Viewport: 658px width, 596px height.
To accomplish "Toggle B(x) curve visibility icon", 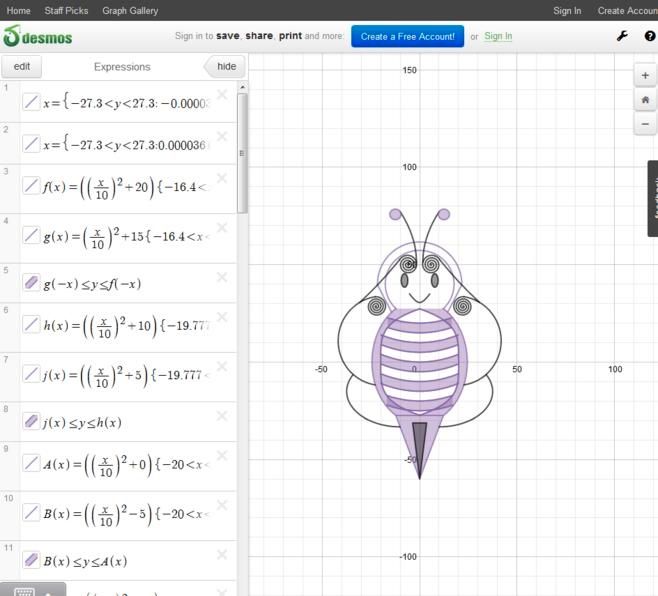I will click(31, 512).
